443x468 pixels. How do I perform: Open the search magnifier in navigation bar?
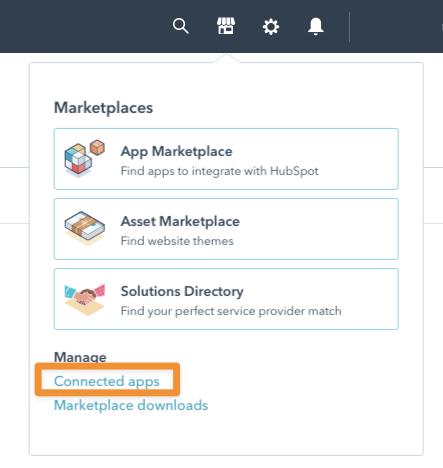coord(181,26)
